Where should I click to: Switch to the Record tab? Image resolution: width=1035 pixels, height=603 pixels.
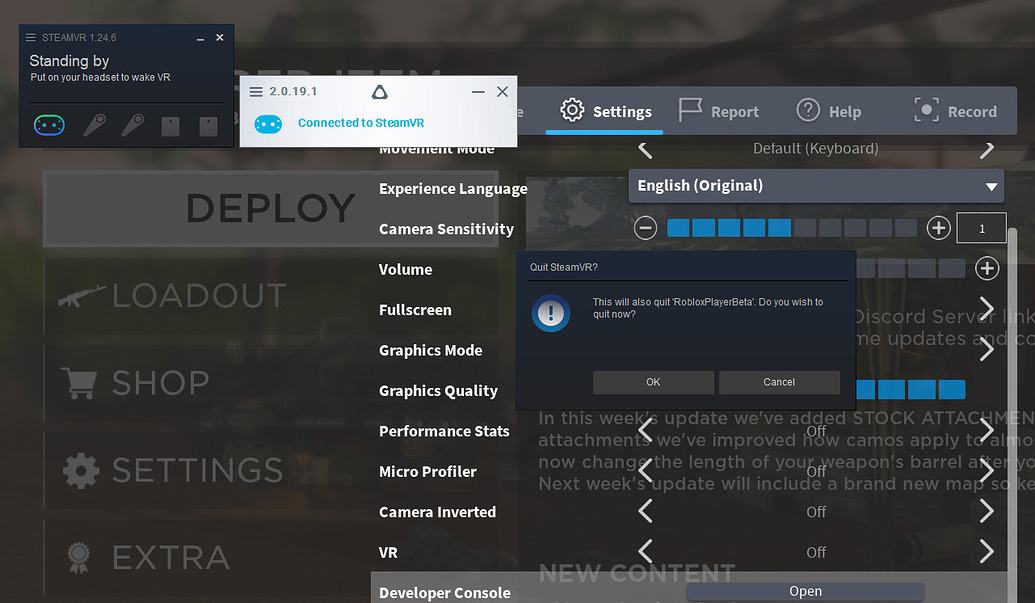957,111
